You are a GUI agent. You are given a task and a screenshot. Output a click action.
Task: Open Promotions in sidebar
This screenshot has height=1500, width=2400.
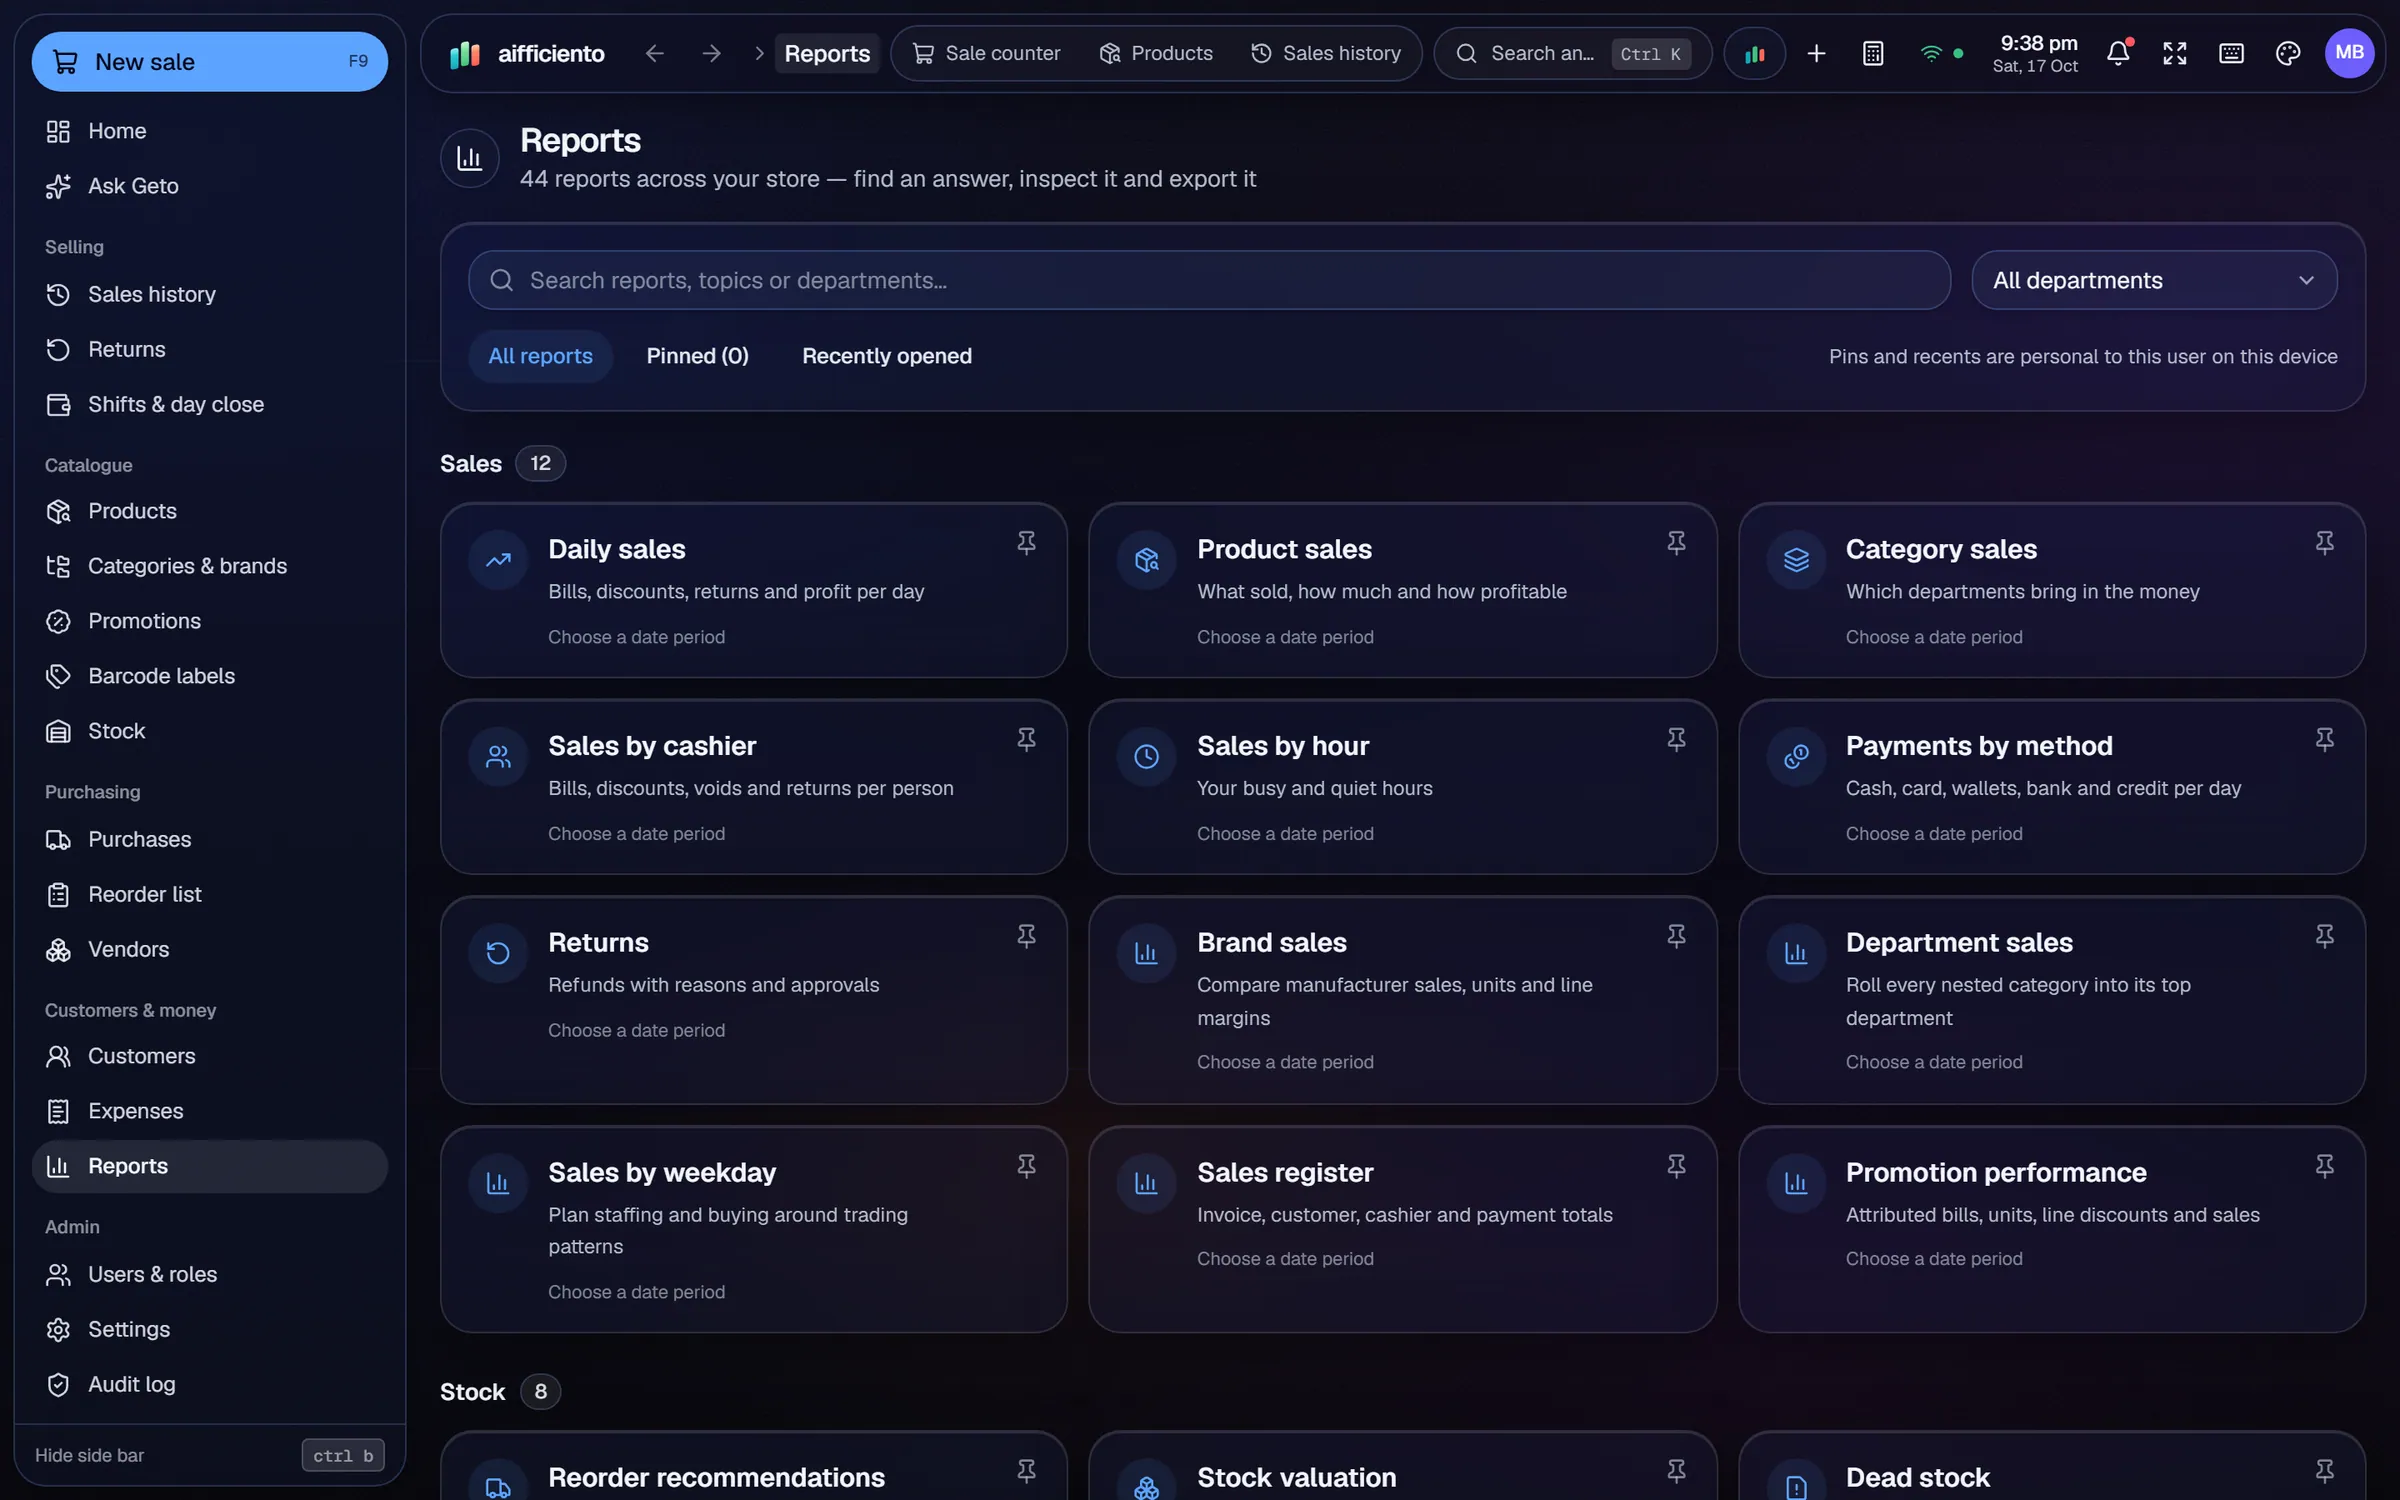click(210, 621)
